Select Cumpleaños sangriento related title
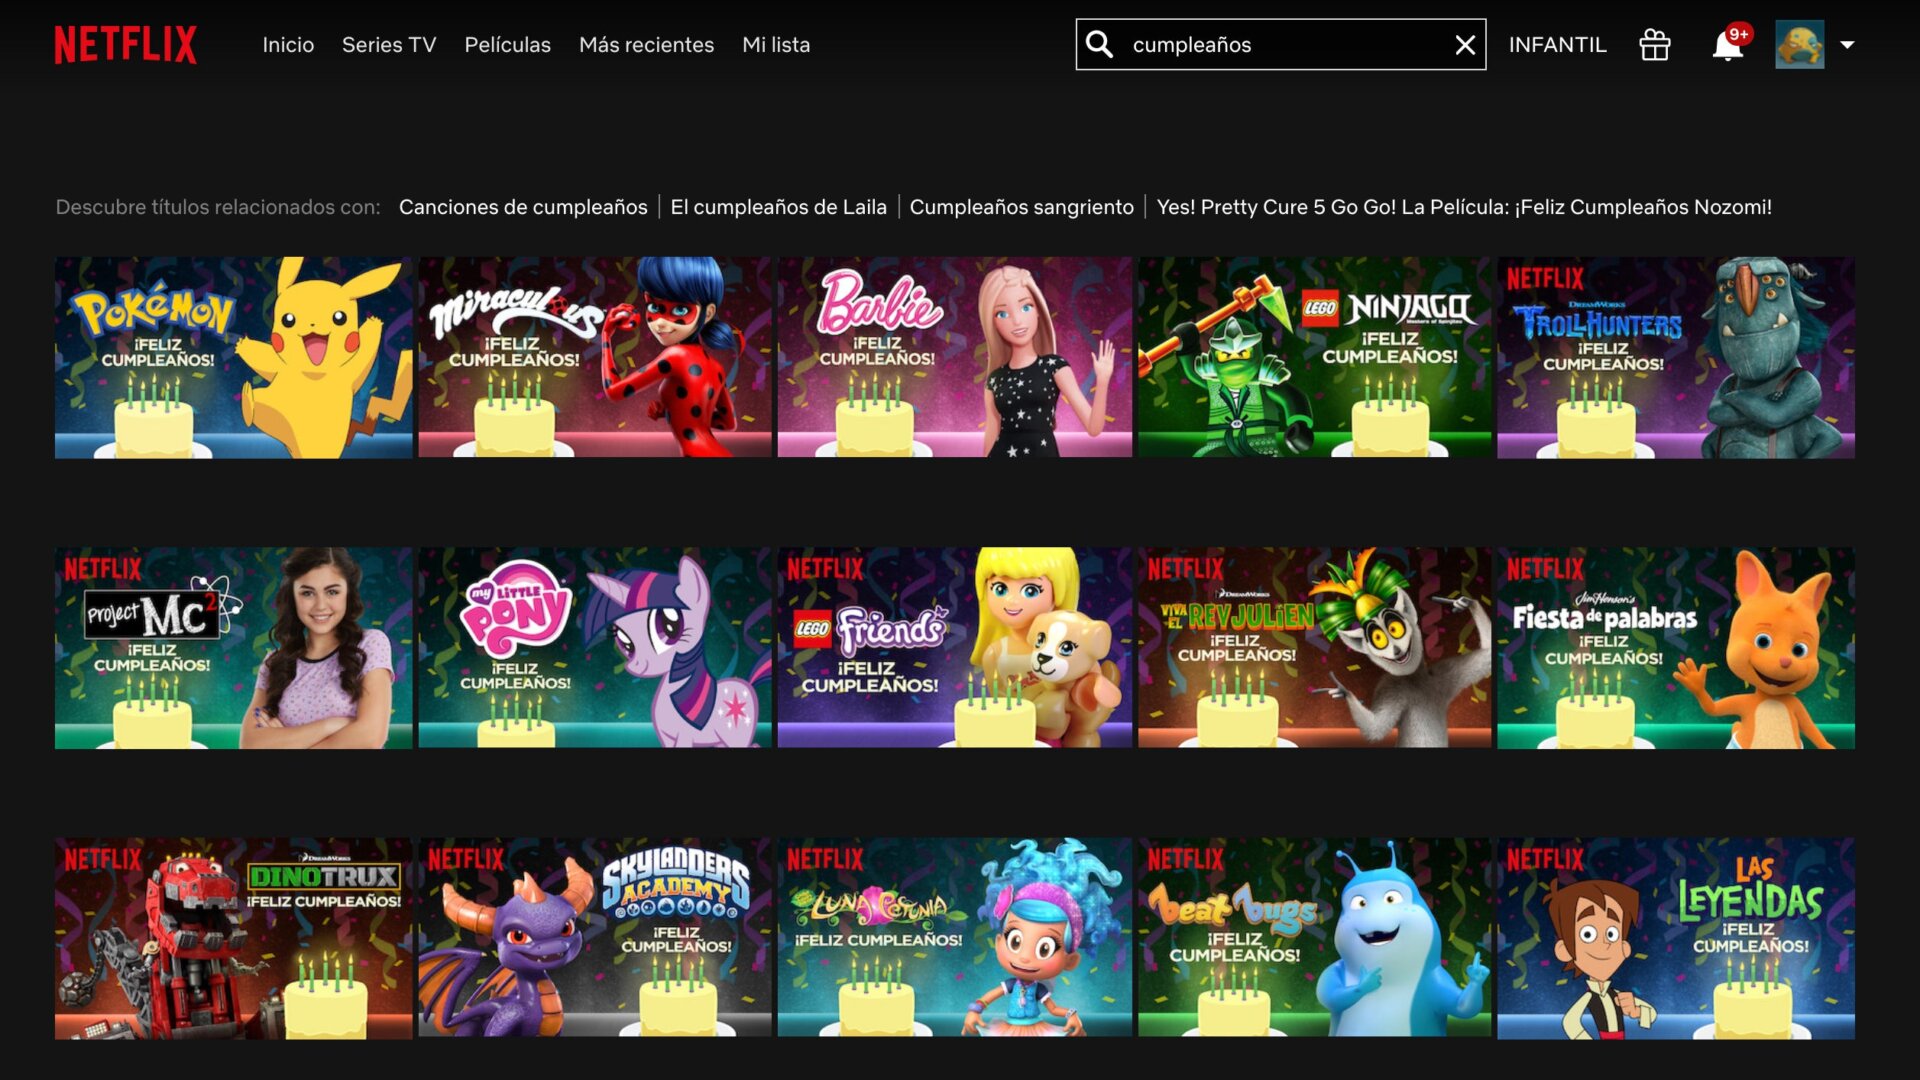This screenshot has width=1920, height=1080. click(x=1021, y=207)
